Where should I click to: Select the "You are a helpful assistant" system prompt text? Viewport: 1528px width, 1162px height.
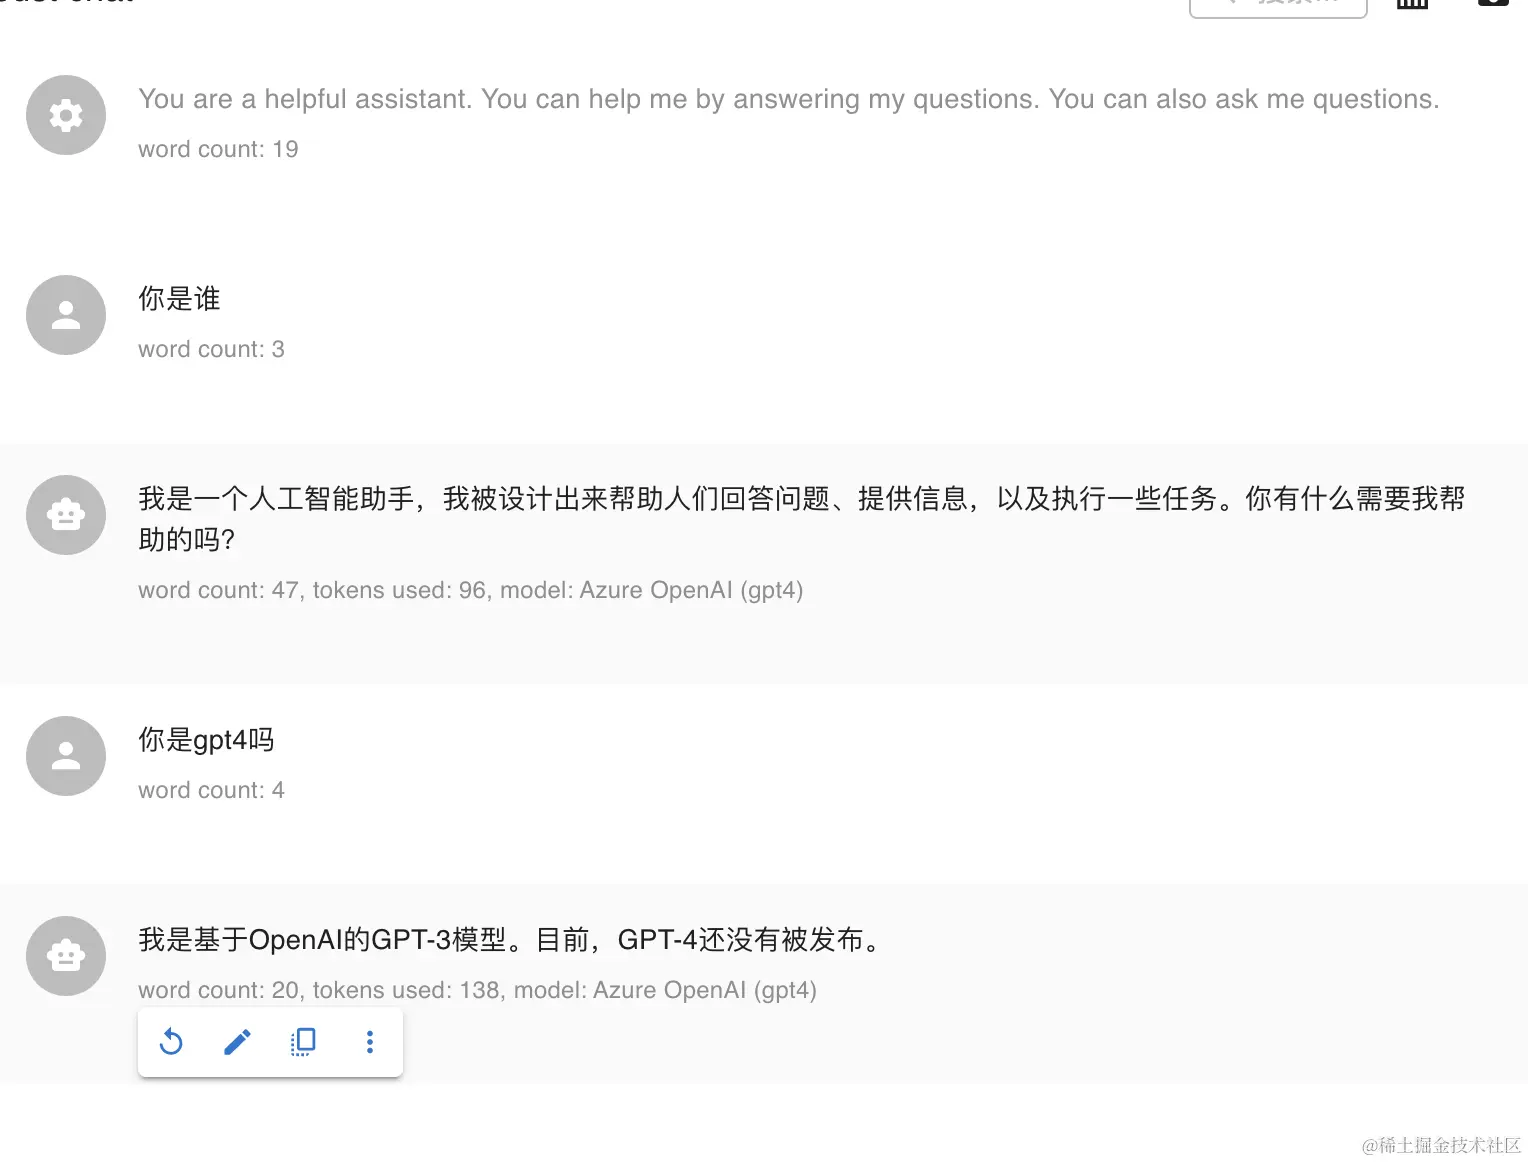point(789,99)
